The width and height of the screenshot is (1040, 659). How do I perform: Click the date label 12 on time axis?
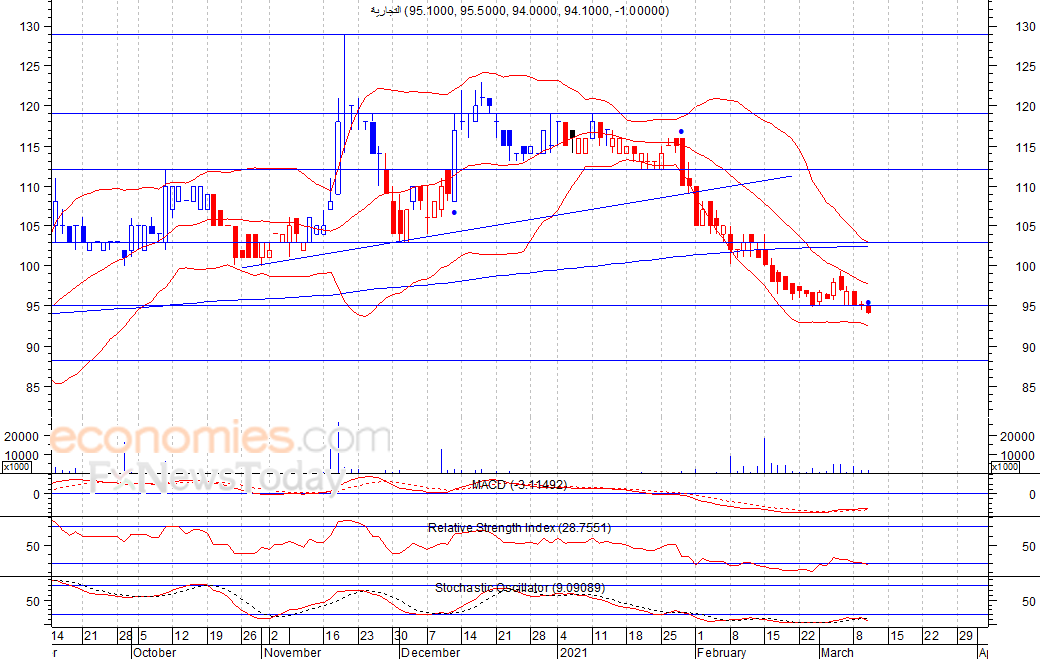click(181, 636)
